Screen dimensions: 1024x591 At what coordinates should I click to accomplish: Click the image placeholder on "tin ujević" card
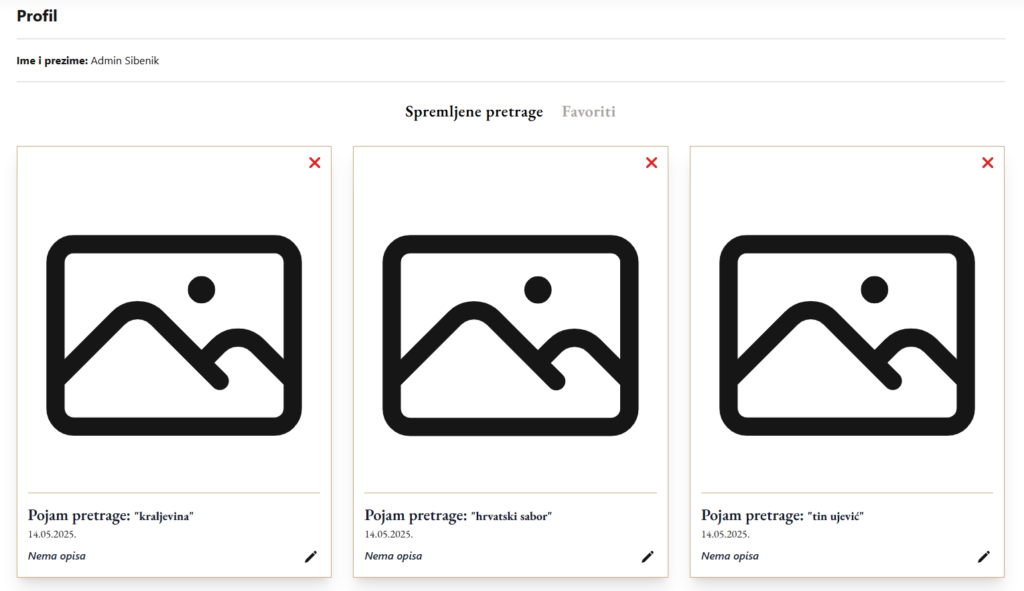[x=847, y=335]
